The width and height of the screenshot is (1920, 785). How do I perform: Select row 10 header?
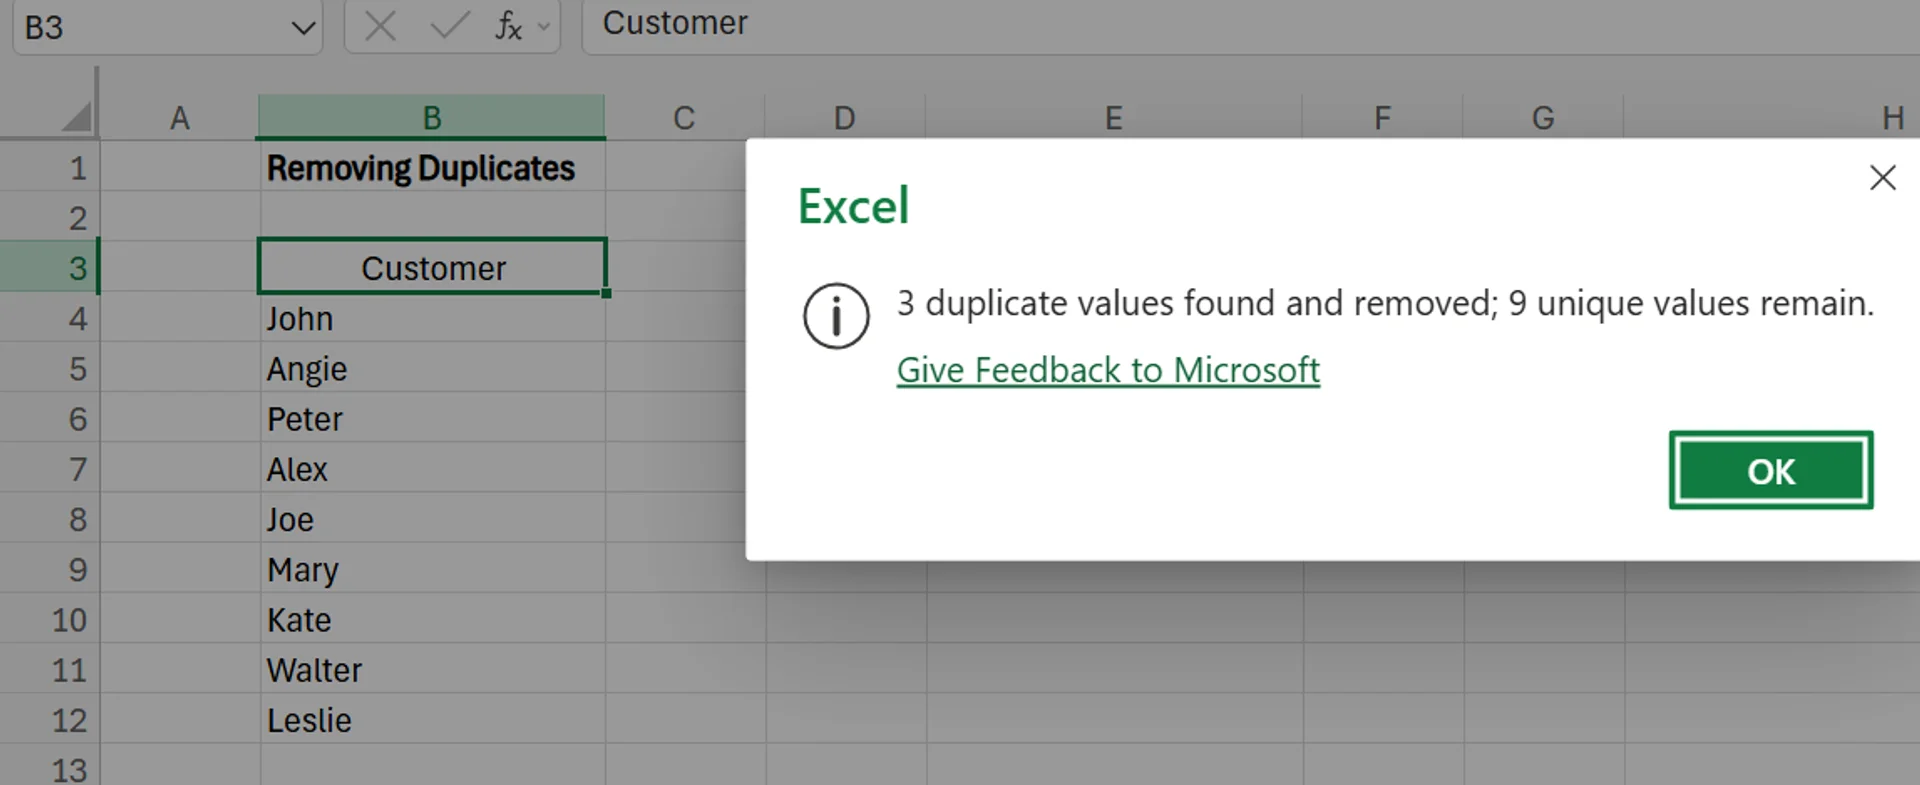[50, 619]
